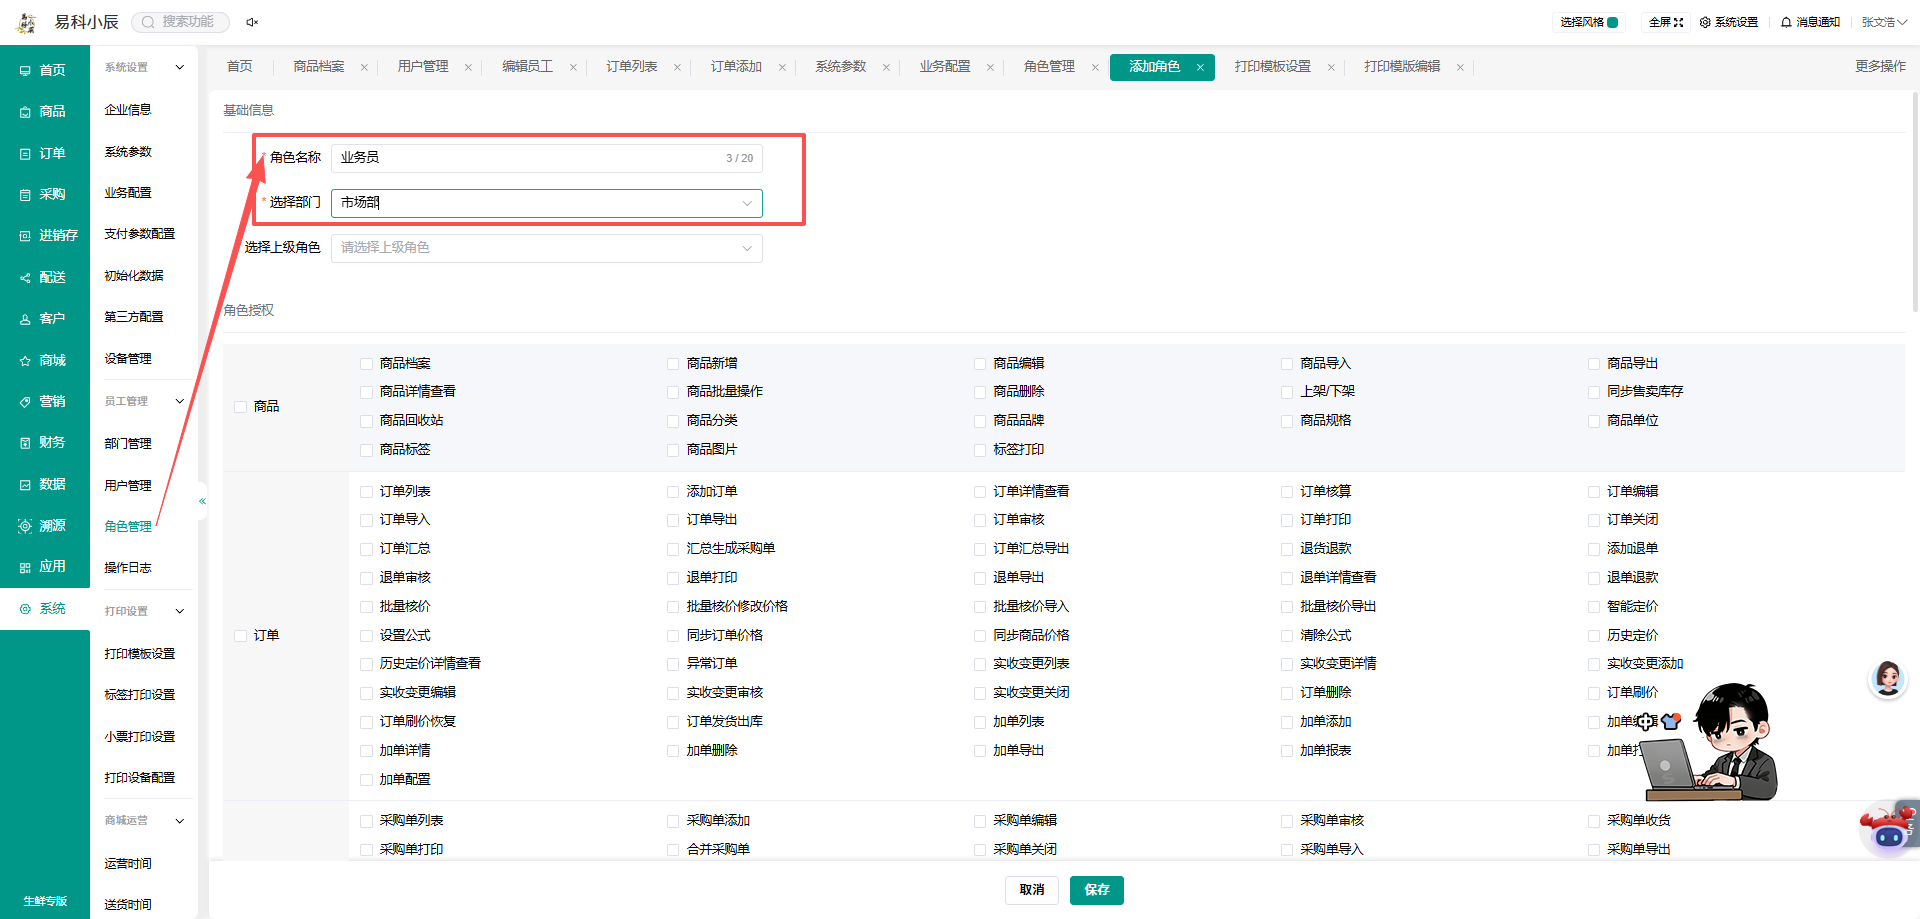Open 用户管理 in the side menu
This screenshot has width=1920, height=919.
point(128,486)
